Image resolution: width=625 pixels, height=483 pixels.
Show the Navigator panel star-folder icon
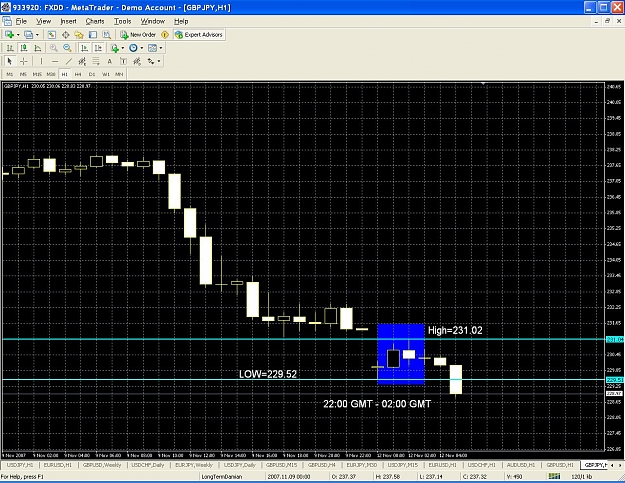[79, 35]
